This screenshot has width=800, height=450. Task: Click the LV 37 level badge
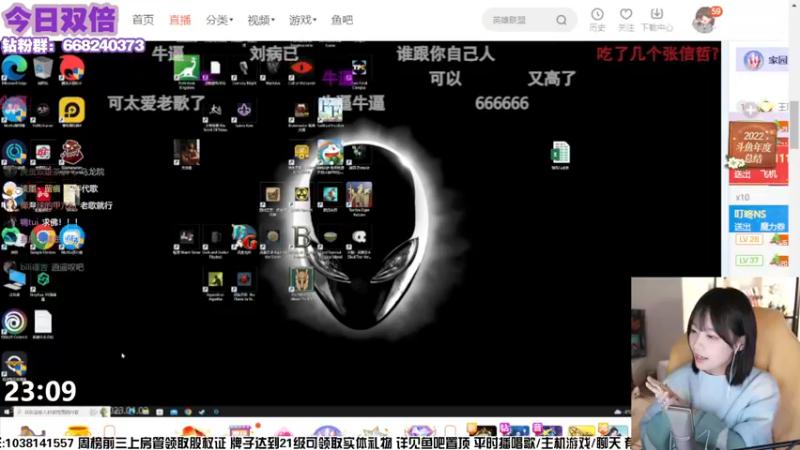749,261
